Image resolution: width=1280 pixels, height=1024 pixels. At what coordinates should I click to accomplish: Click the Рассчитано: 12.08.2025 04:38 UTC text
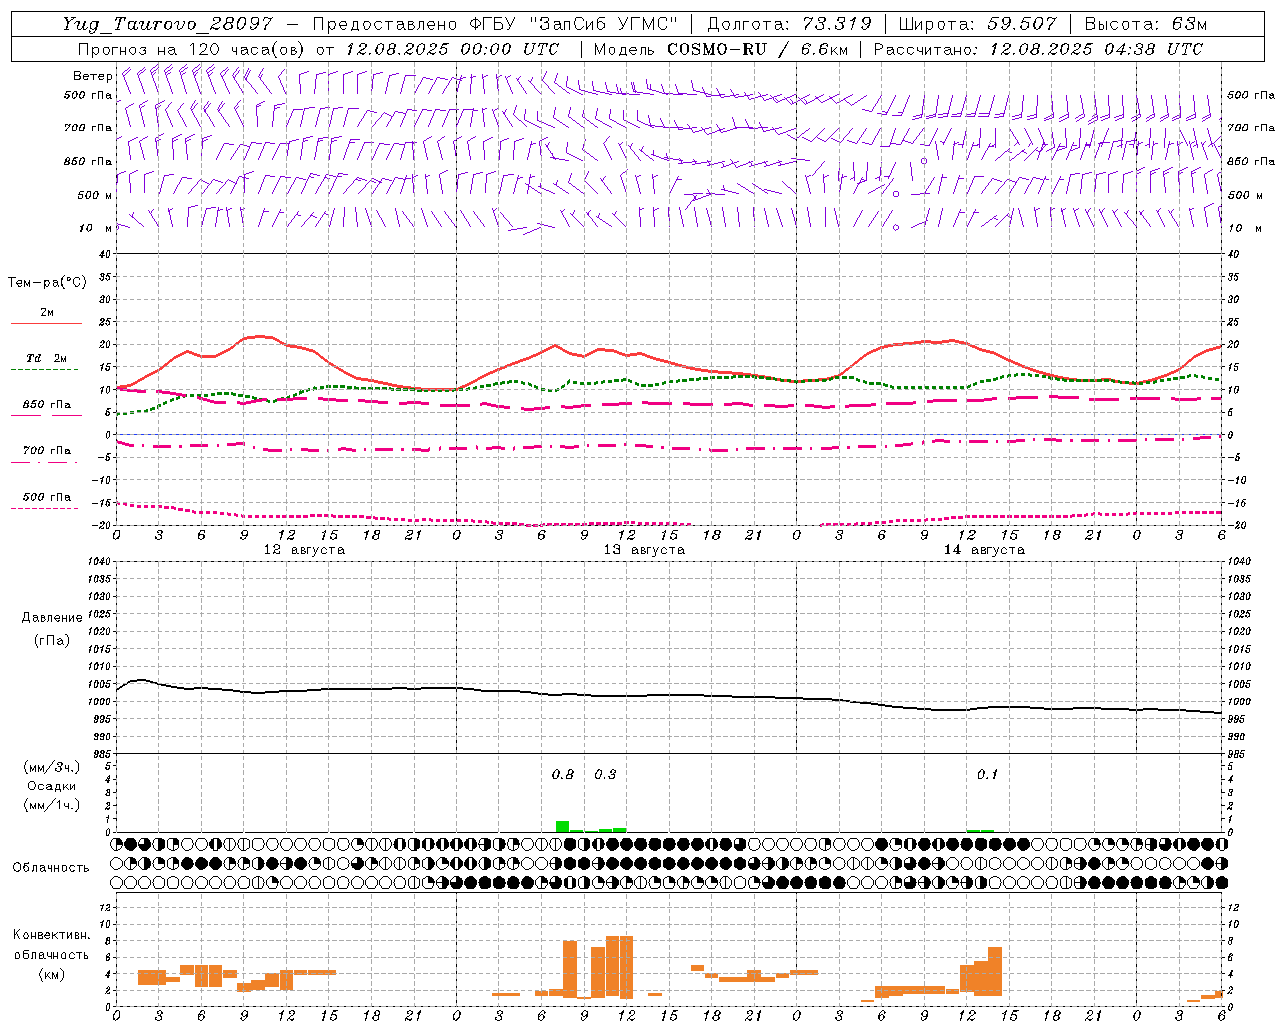1038,49
